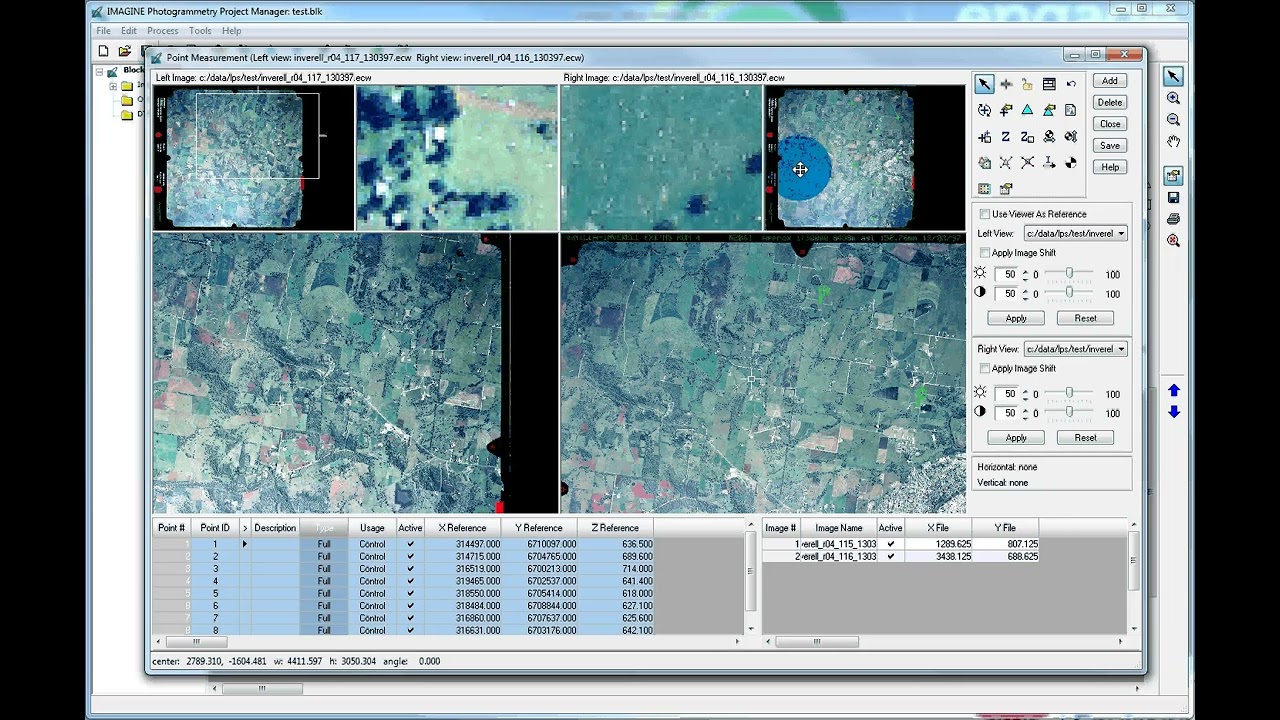Open the viewing properties table icon
Screen dimensions: 1280x720
[x=1049, y=85]
